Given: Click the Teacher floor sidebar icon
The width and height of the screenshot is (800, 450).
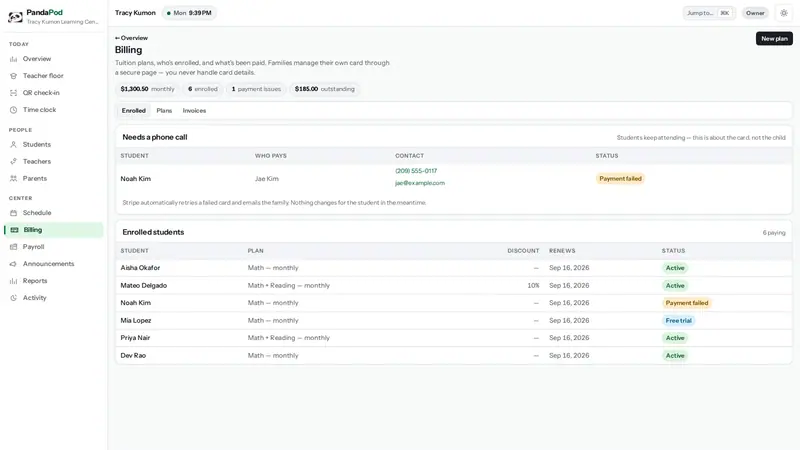Looking at the screenshot, I should click(13, 76).
